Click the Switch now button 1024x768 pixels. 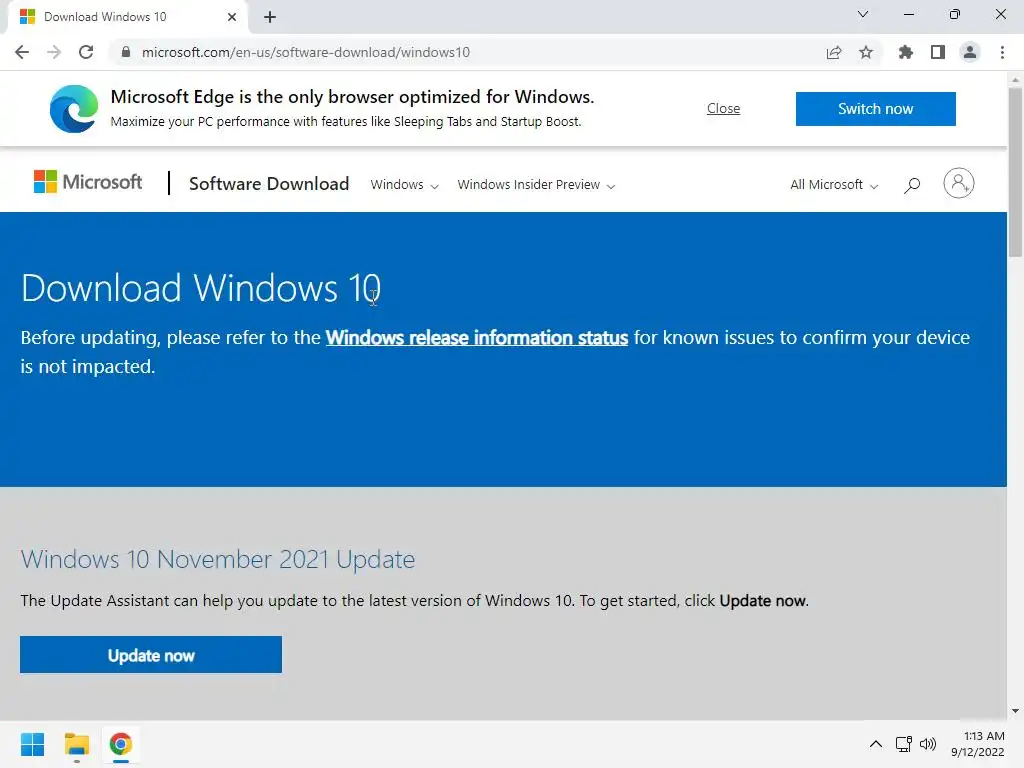coord(876,108)
